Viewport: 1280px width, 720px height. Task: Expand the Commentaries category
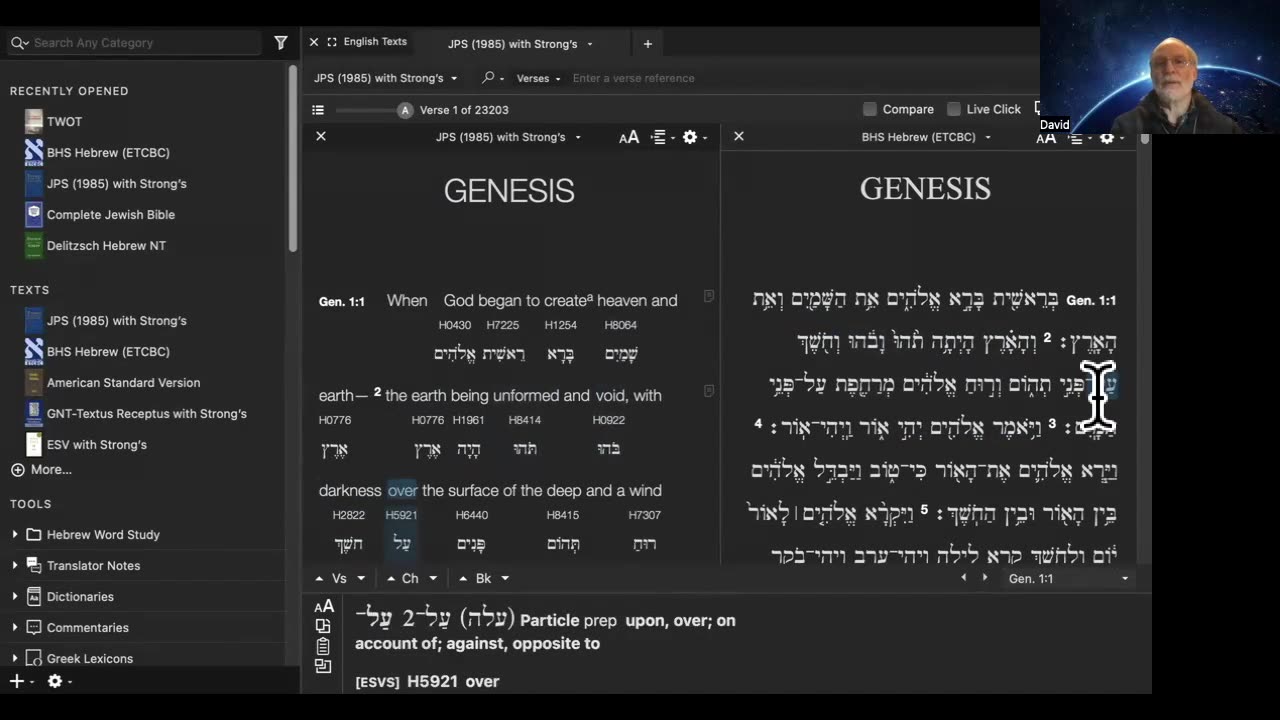[15, 627]
